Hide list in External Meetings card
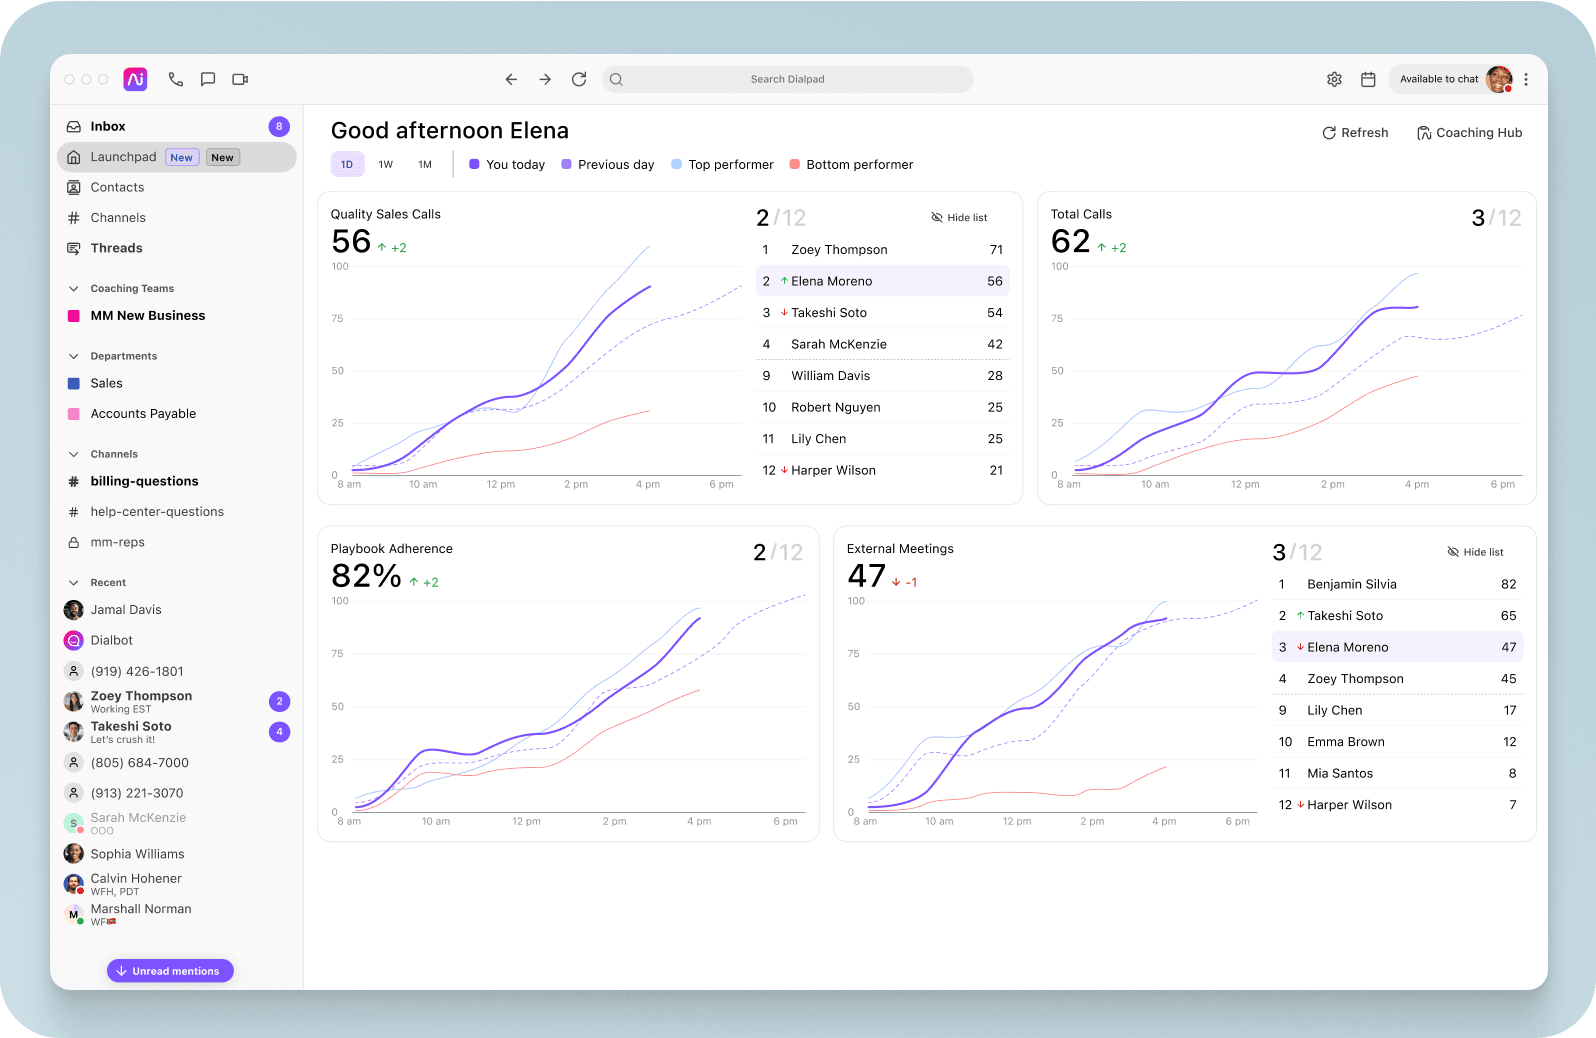 [1475, 552]
